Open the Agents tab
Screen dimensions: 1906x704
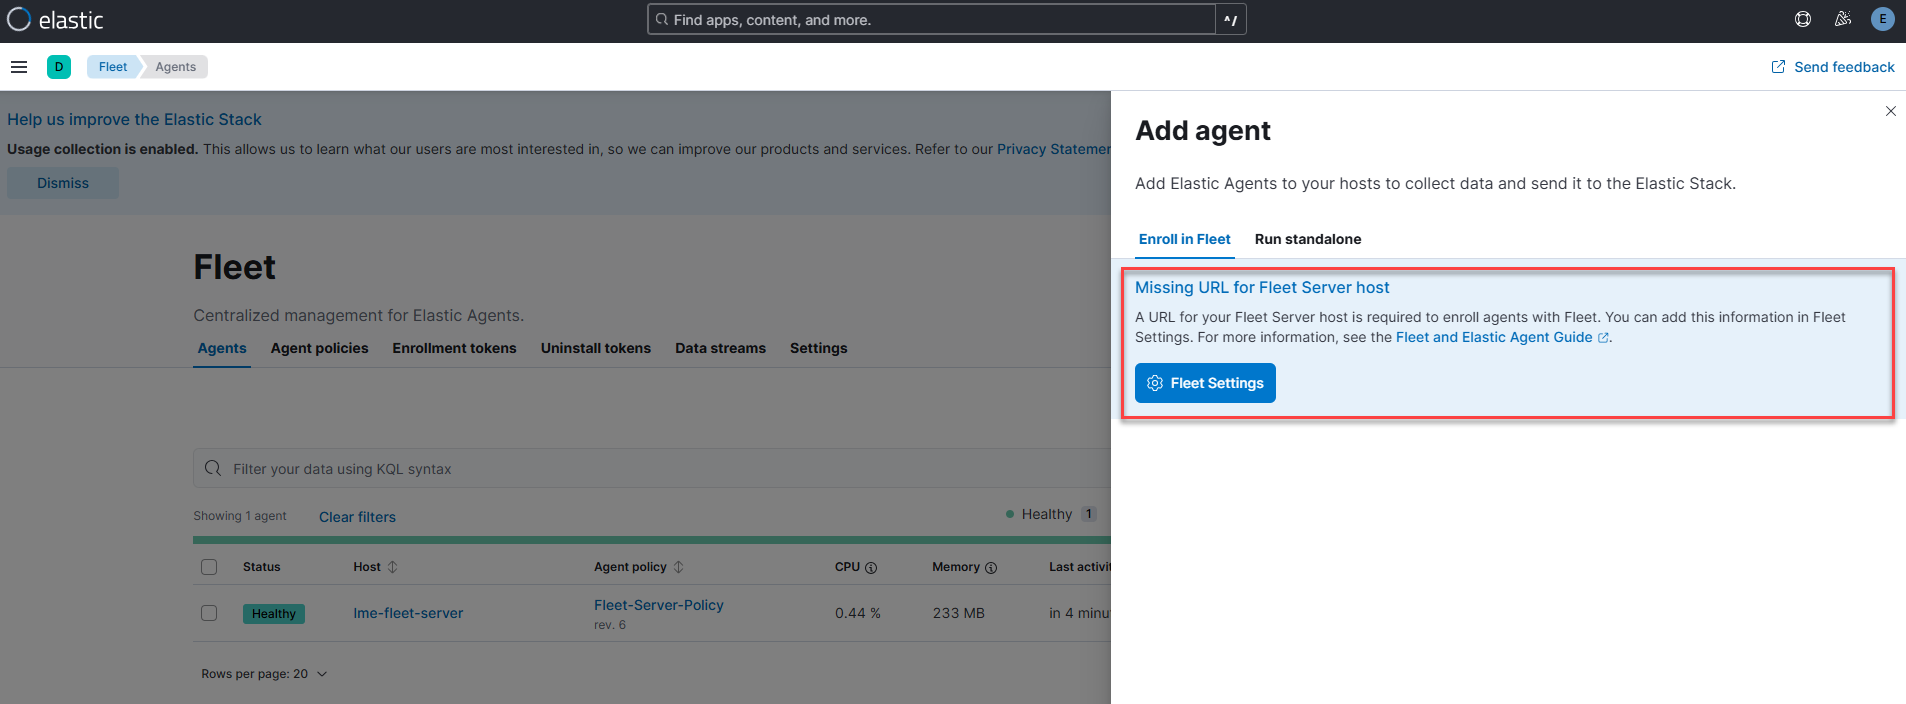point(222,348)
